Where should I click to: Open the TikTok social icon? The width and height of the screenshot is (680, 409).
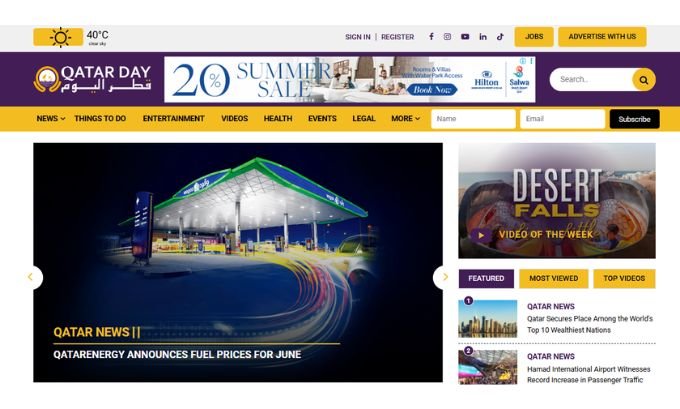[500, 36]
